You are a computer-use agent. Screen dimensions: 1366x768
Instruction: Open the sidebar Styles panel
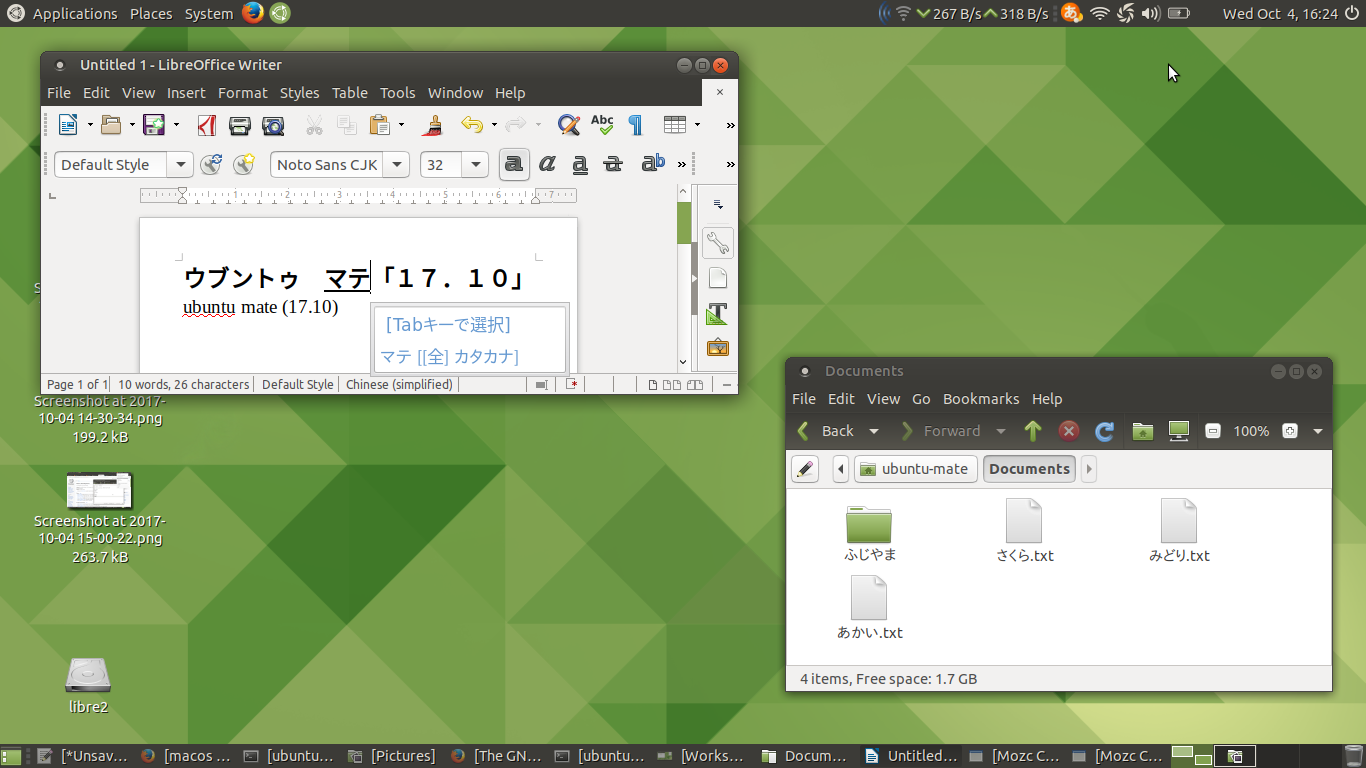click(x=717, y=313)
